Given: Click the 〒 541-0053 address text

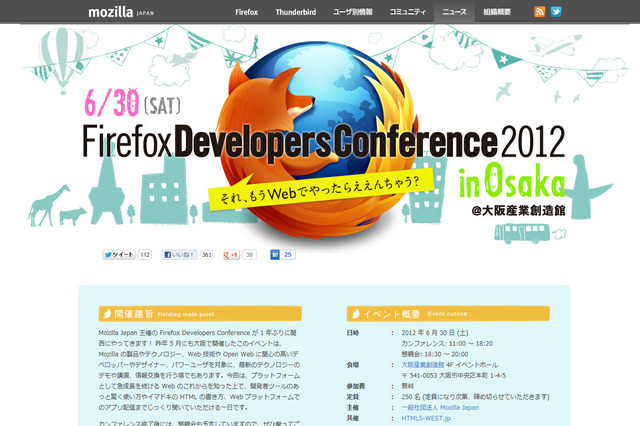Looking at the screenshot, I should pyautogui.click(x=453, y=375).
